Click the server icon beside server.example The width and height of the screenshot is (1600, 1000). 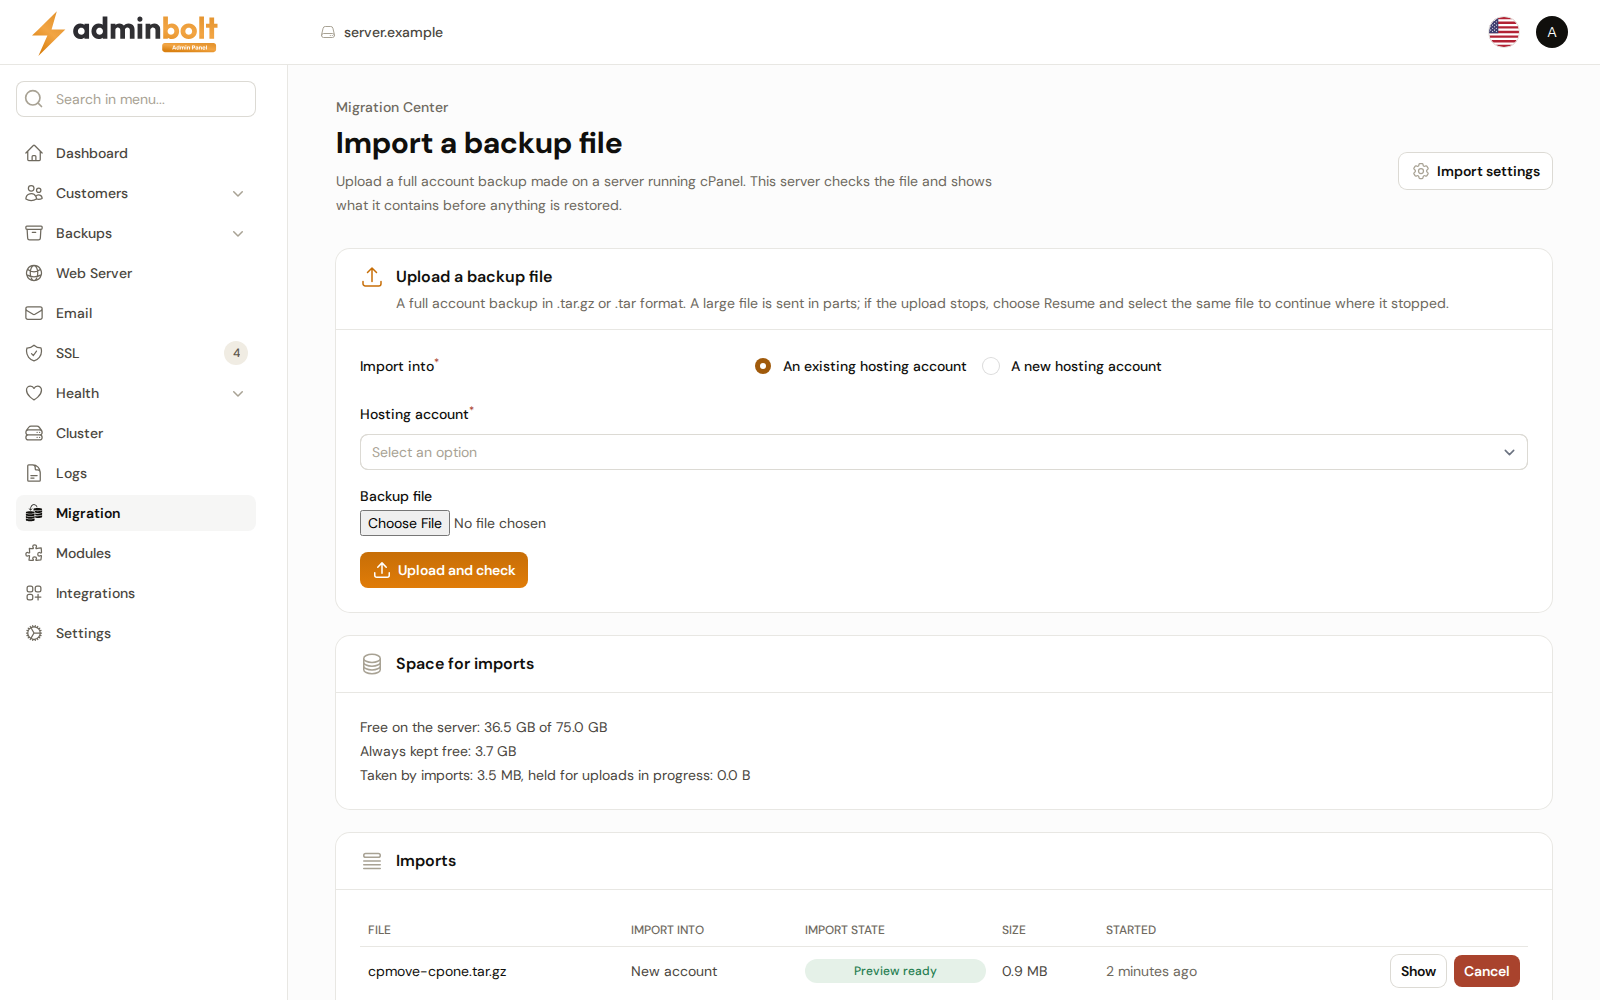328,32
